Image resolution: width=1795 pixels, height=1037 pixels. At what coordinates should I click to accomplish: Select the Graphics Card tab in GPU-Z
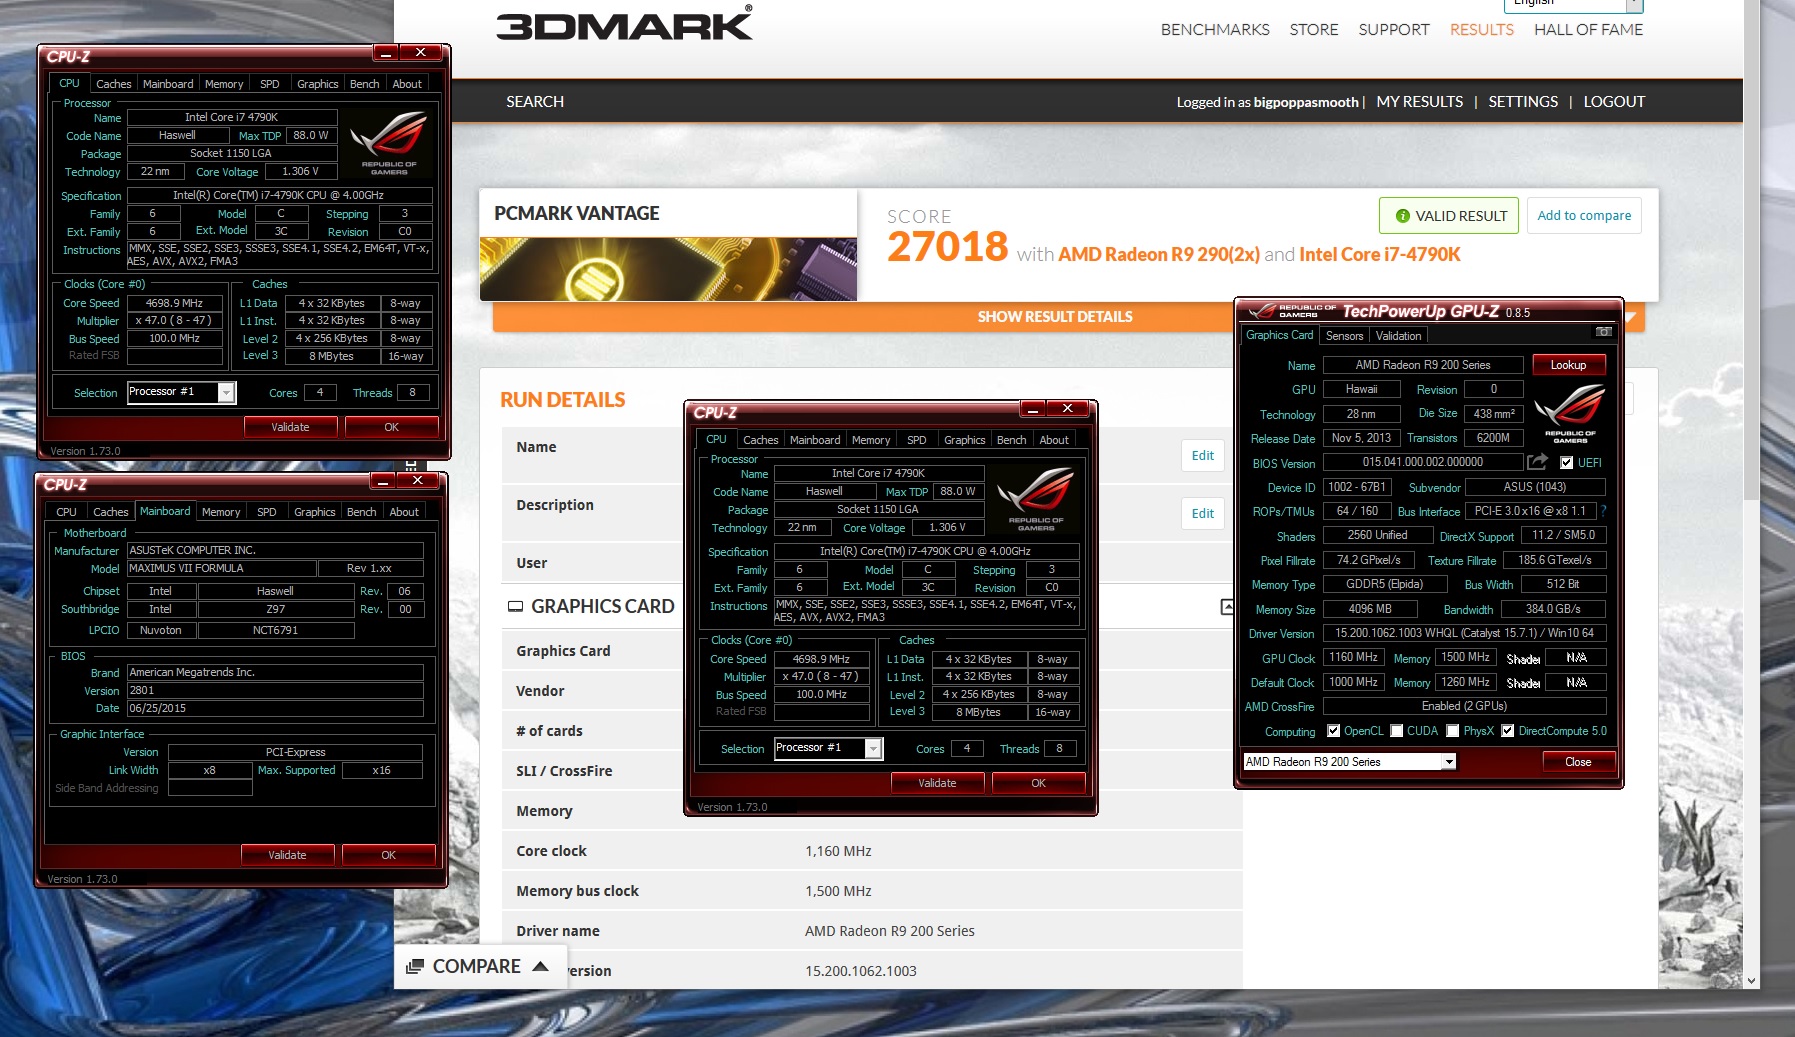click(x=1279, y=335)
